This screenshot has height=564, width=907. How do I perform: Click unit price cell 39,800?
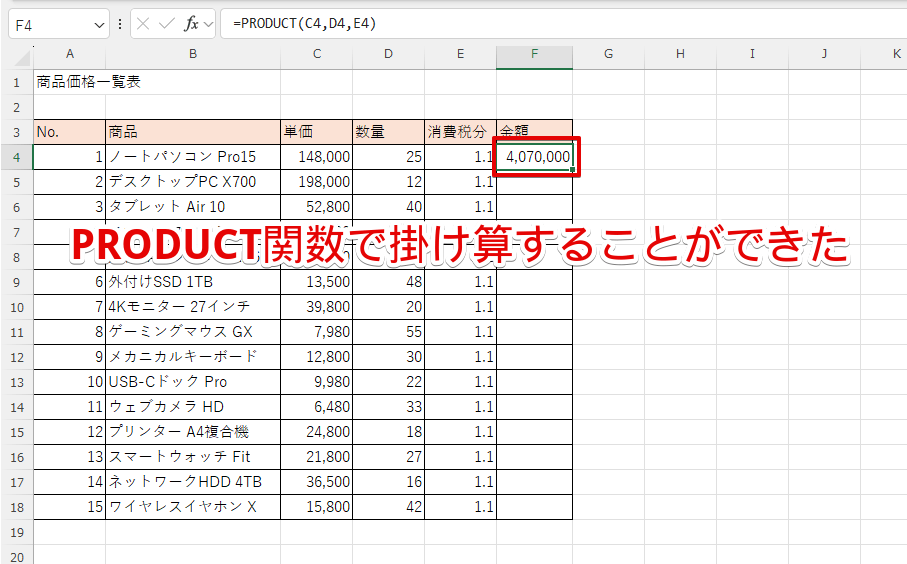click(x=316, y=307)
